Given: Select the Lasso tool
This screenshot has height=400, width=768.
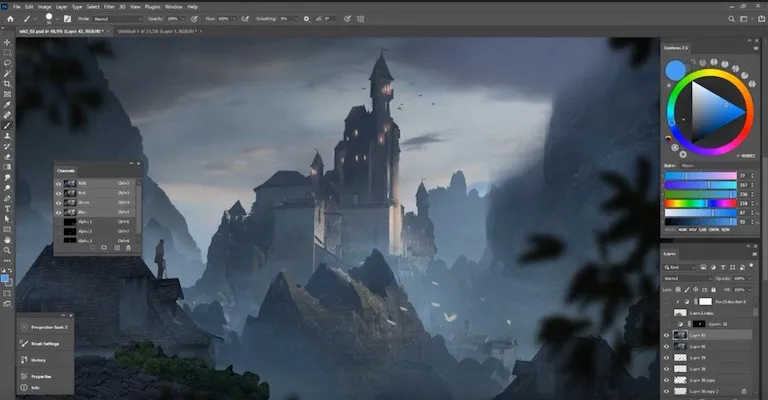Looking at the screenshot, I should point(7,62).
